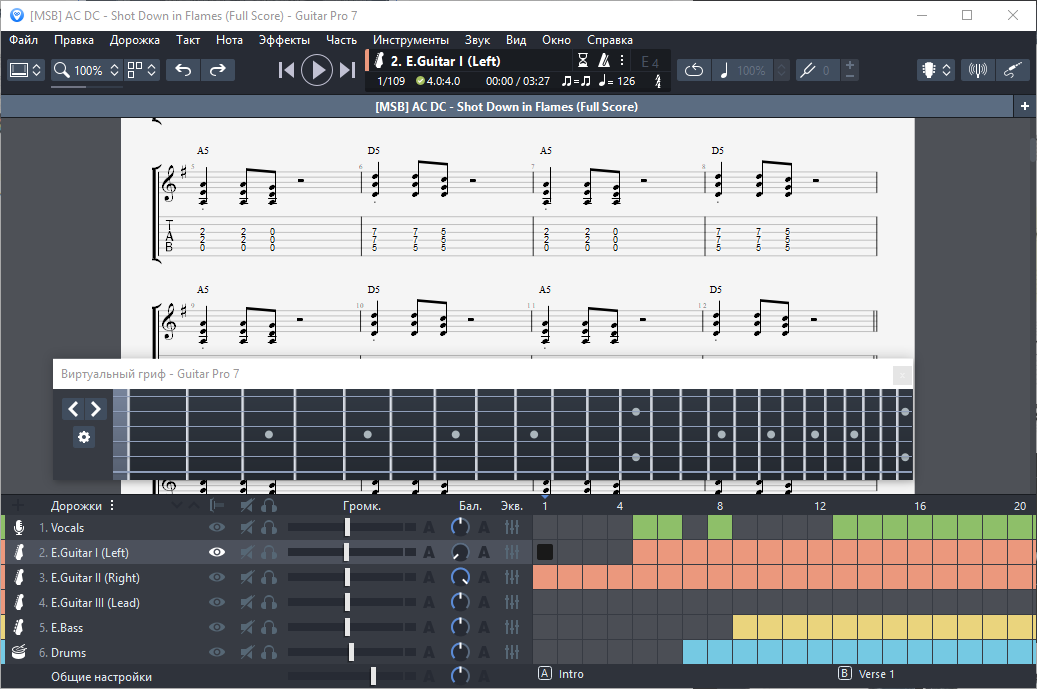The height and width of the screenshot is (689, 1037).
Task: Click the Redo arrow in the toolbar
Action: (x=217, y=70)
